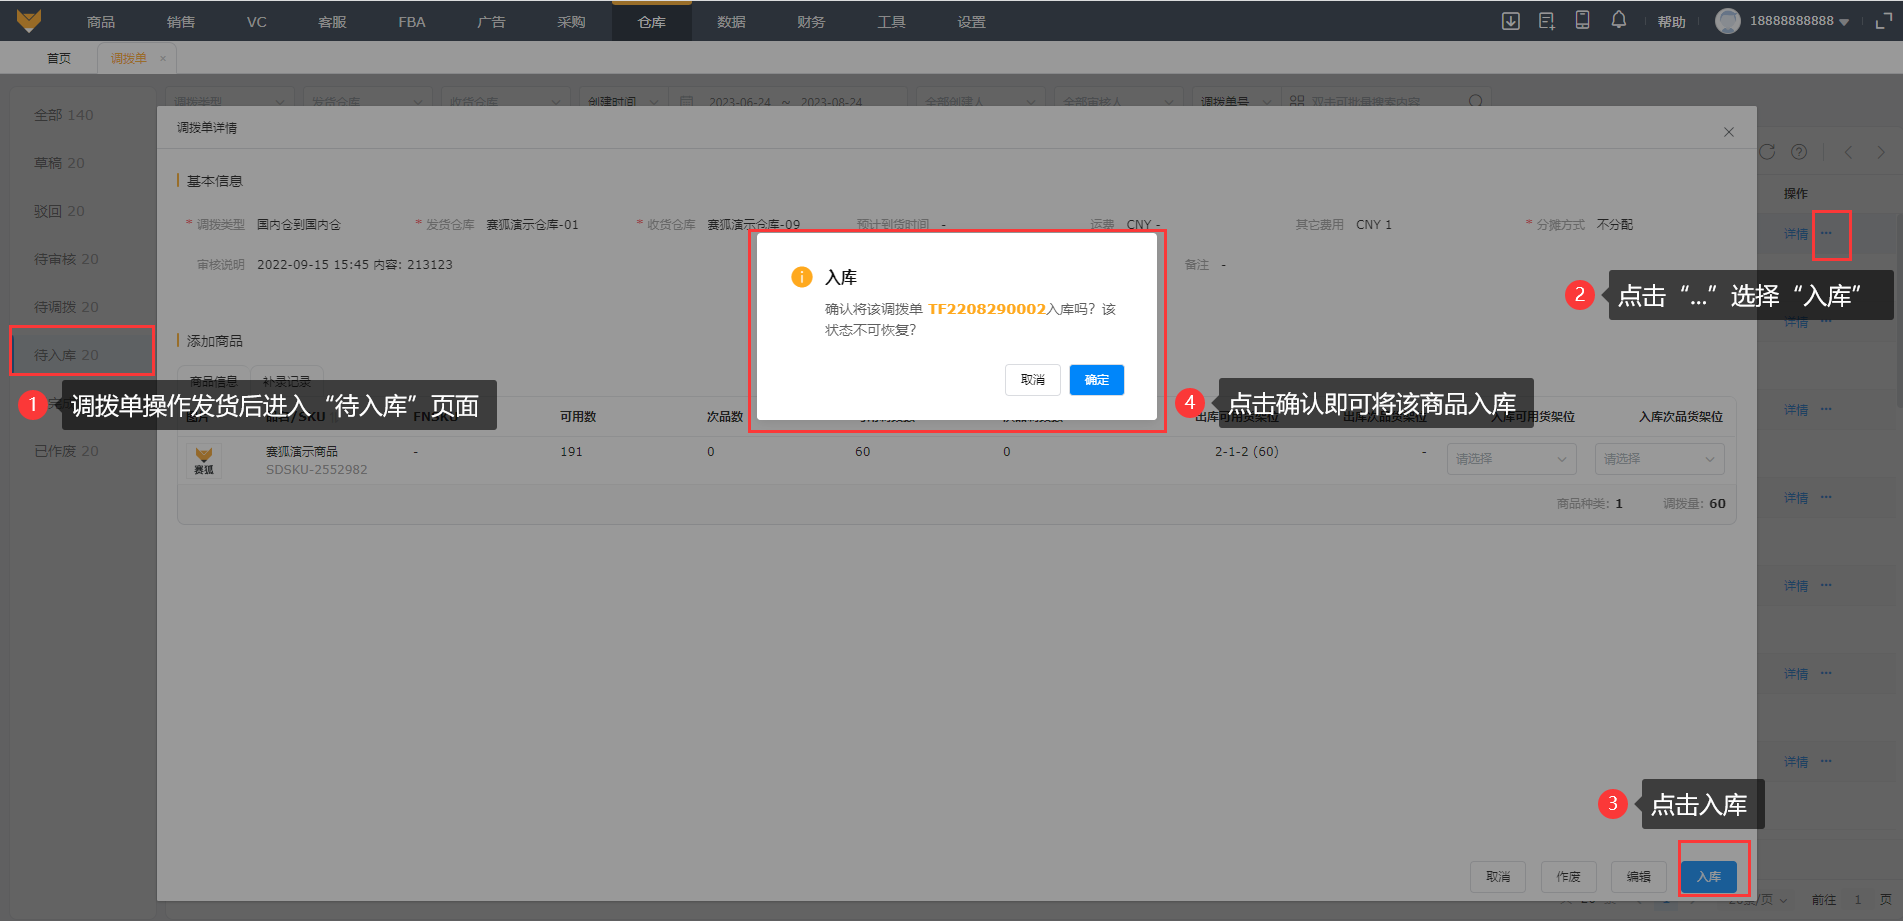Click the refresh icon above the 操作 column
Viewport: 1903px width, 921px height.
1767,152
